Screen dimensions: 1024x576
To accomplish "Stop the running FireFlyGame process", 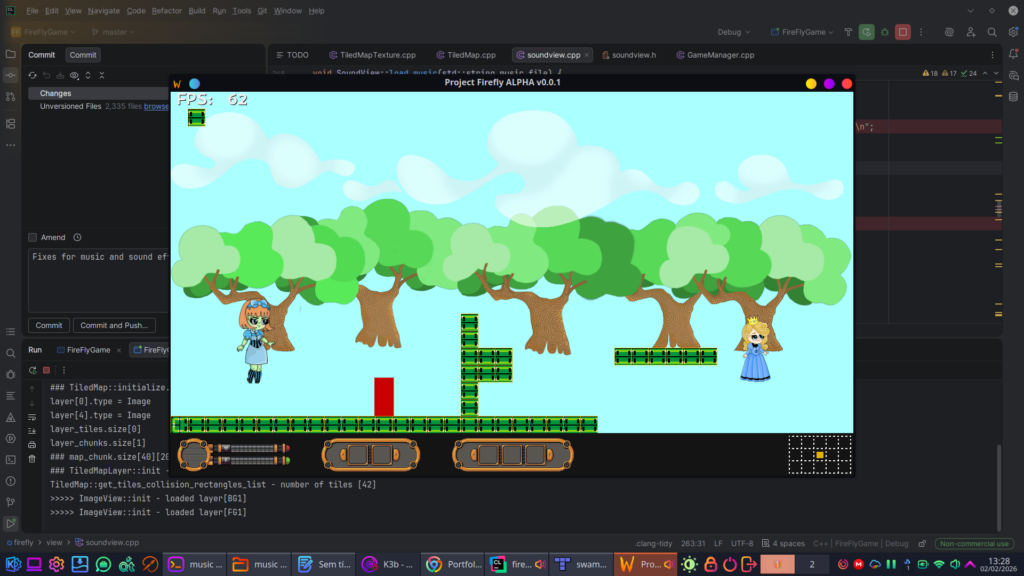I will tap(902, 32).
